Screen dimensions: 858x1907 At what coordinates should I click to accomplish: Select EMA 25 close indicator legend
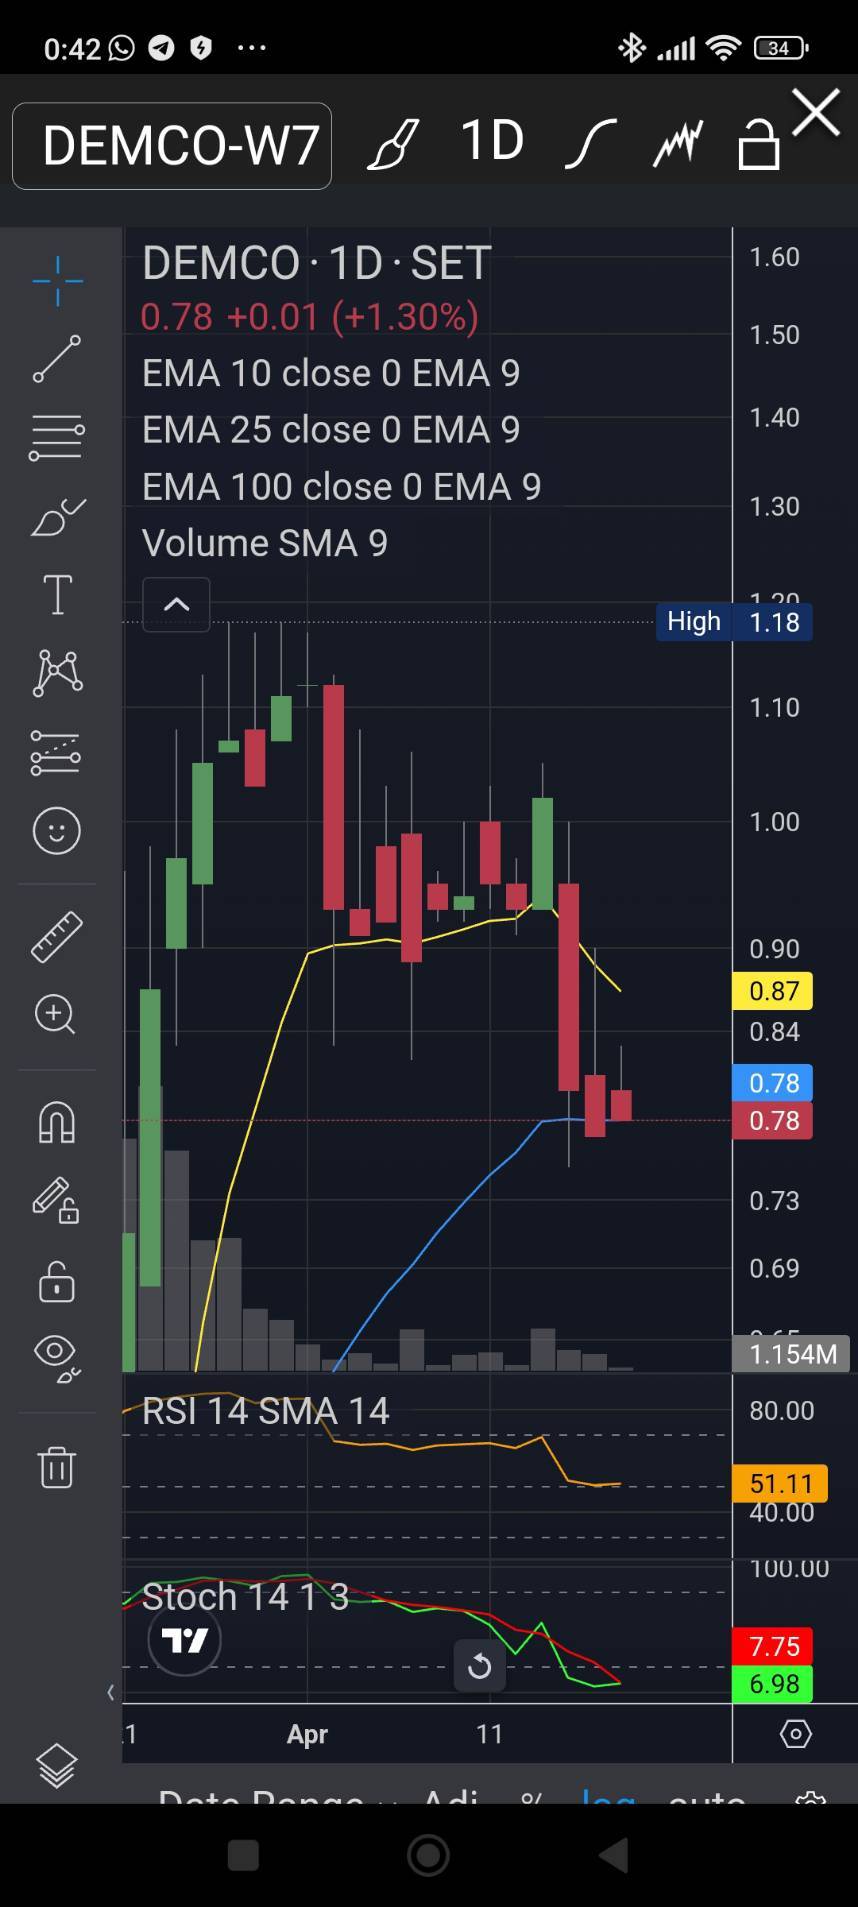331,430
